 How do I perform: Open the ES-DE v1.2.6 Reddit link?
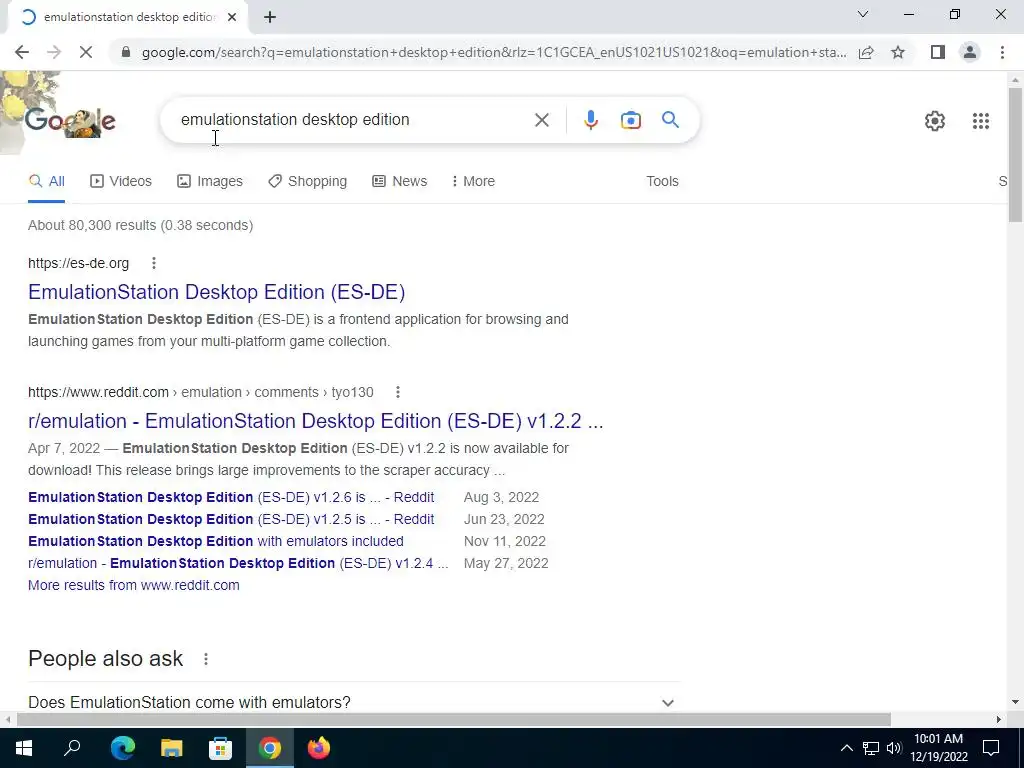coord(231,498)
